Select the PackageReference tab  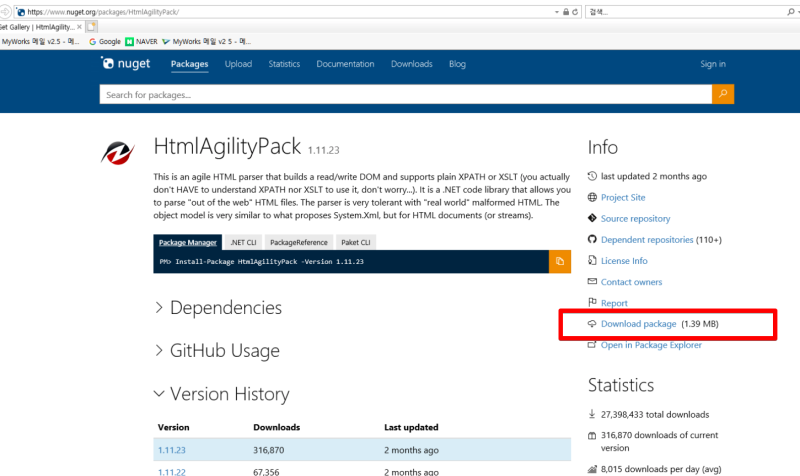(x=298, y=242)
